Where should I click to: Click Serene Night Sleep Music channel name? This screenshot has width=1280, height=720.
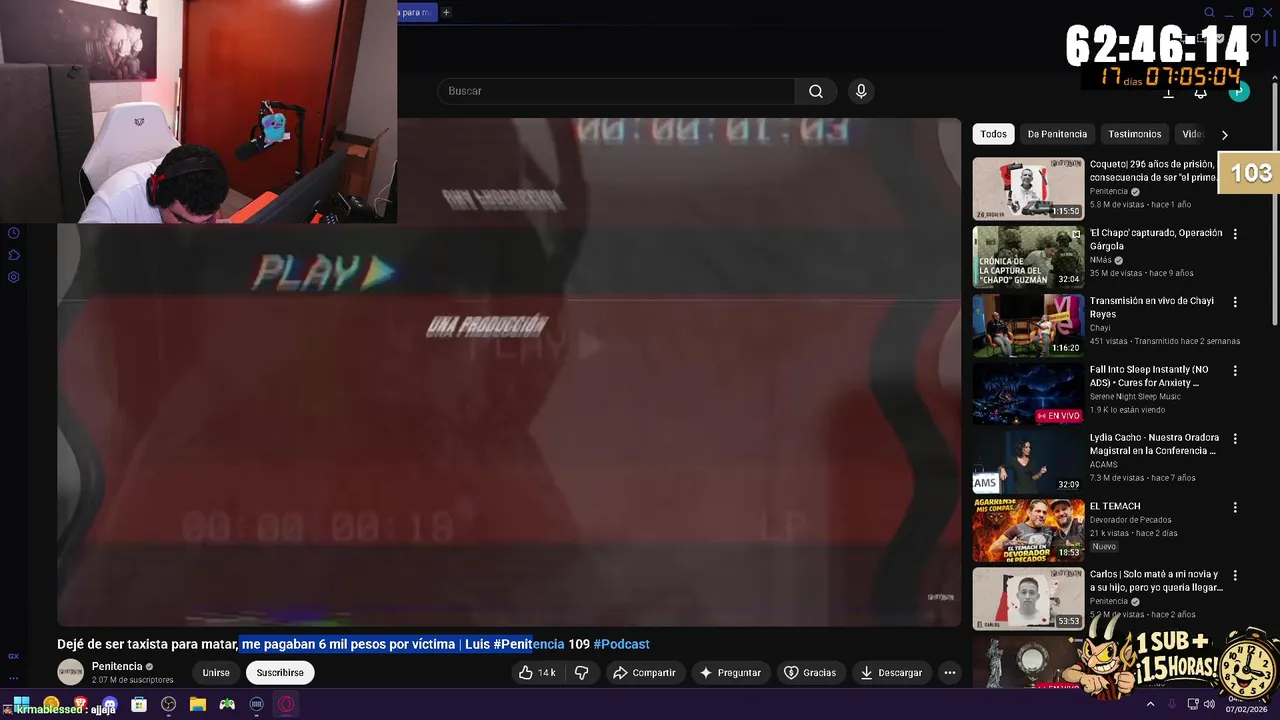[x=1135, y=396]
